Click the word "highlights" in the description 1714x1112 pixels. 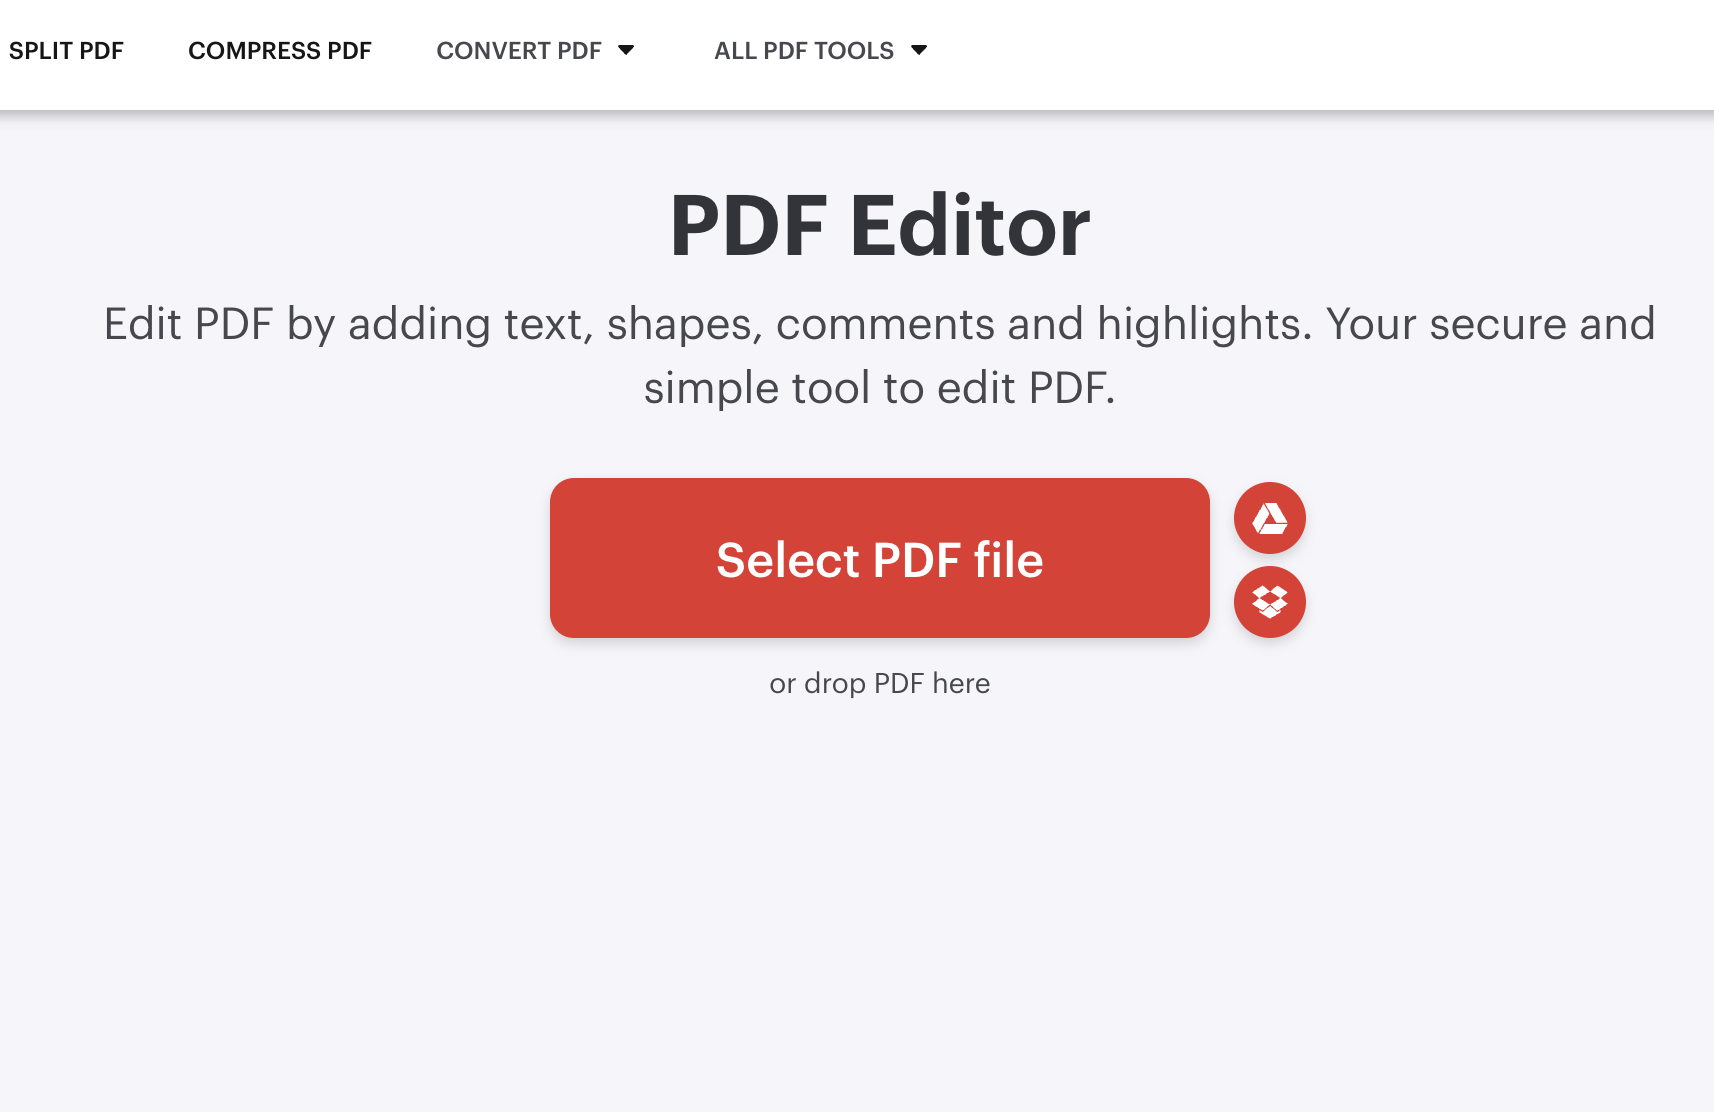1204,324
